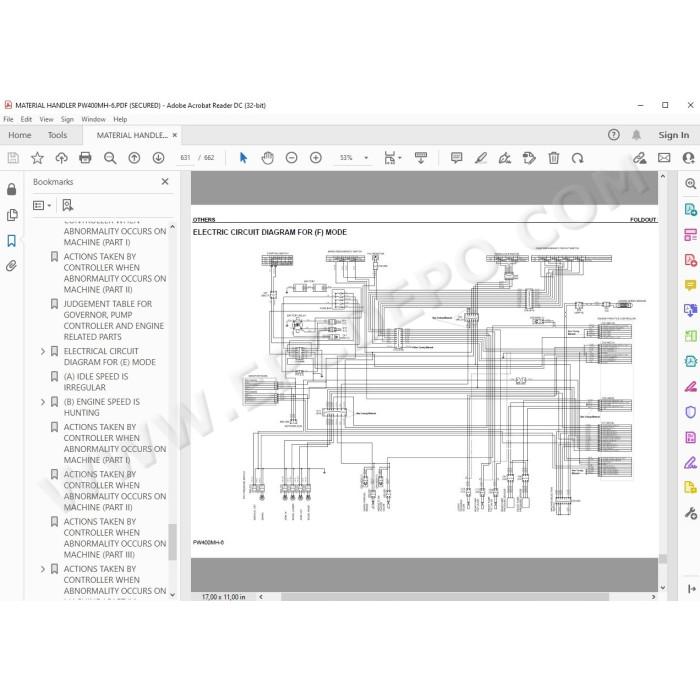Collapse the right tools pane
The image size is (700, 700).
692,589
